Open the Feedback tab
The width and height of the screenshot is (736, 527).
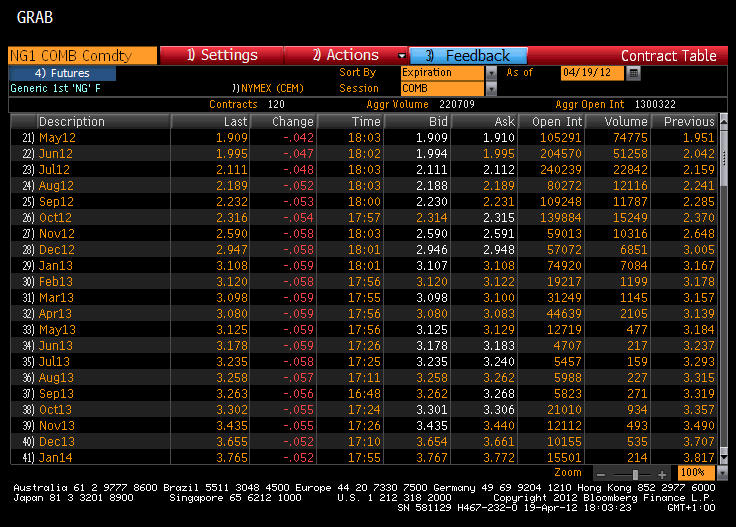tap(468, 56)
